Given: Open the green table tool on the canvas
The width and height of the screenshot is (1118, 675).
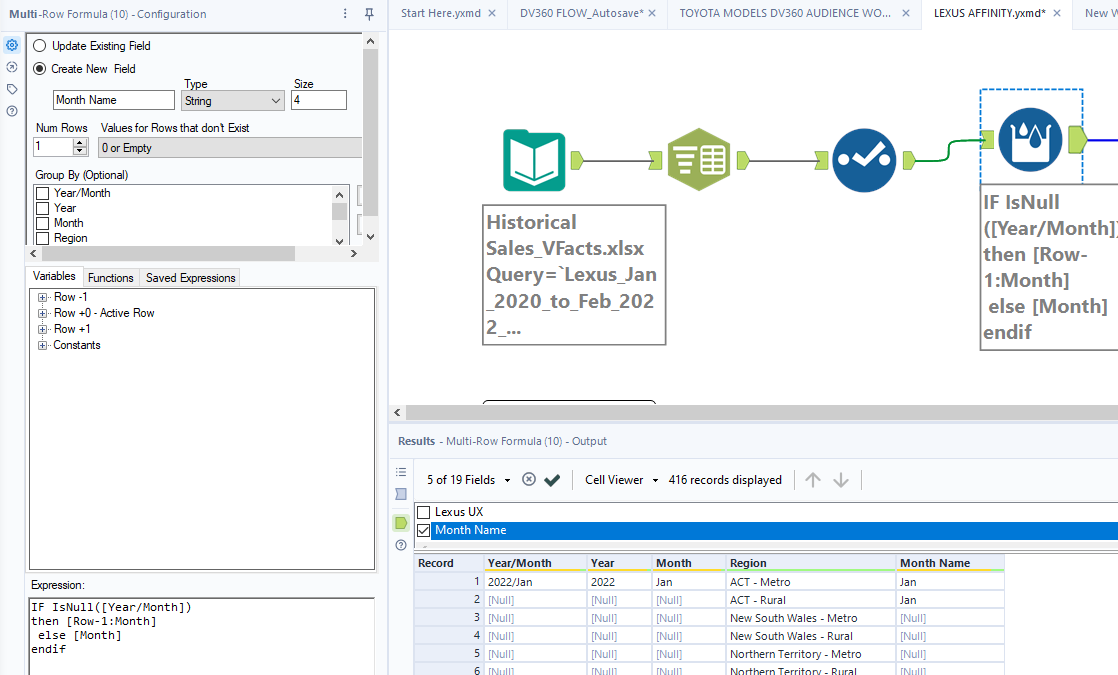Looking at the screenshot, I should pyautogui.click(x=699, y=158).
